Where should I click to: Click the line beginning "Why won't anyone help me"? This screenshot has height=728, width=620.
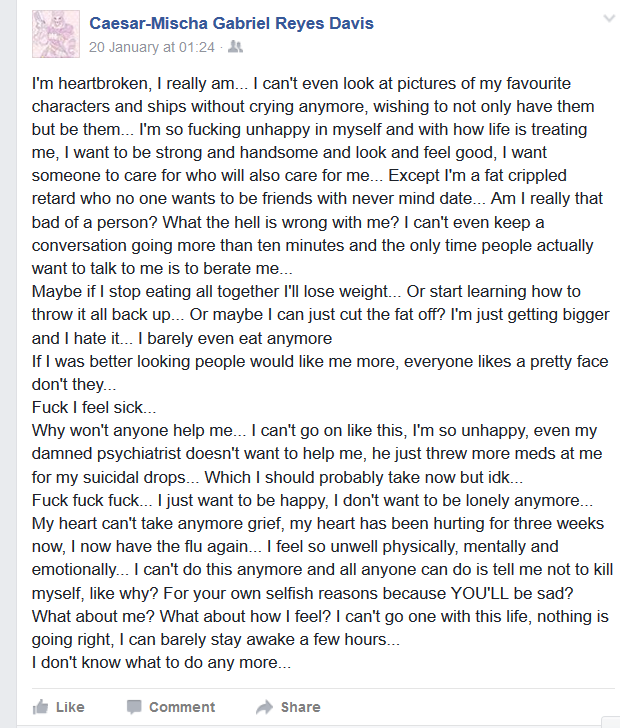[314, 430]
